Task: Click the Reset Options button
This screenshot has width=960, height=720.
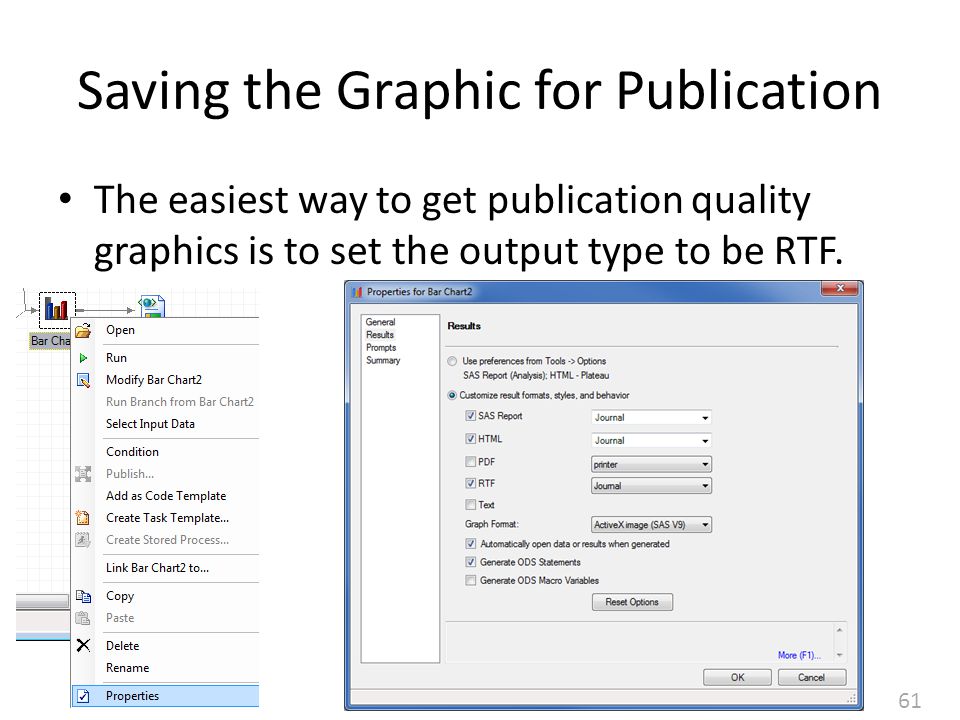Action: (x=632, y=602)
